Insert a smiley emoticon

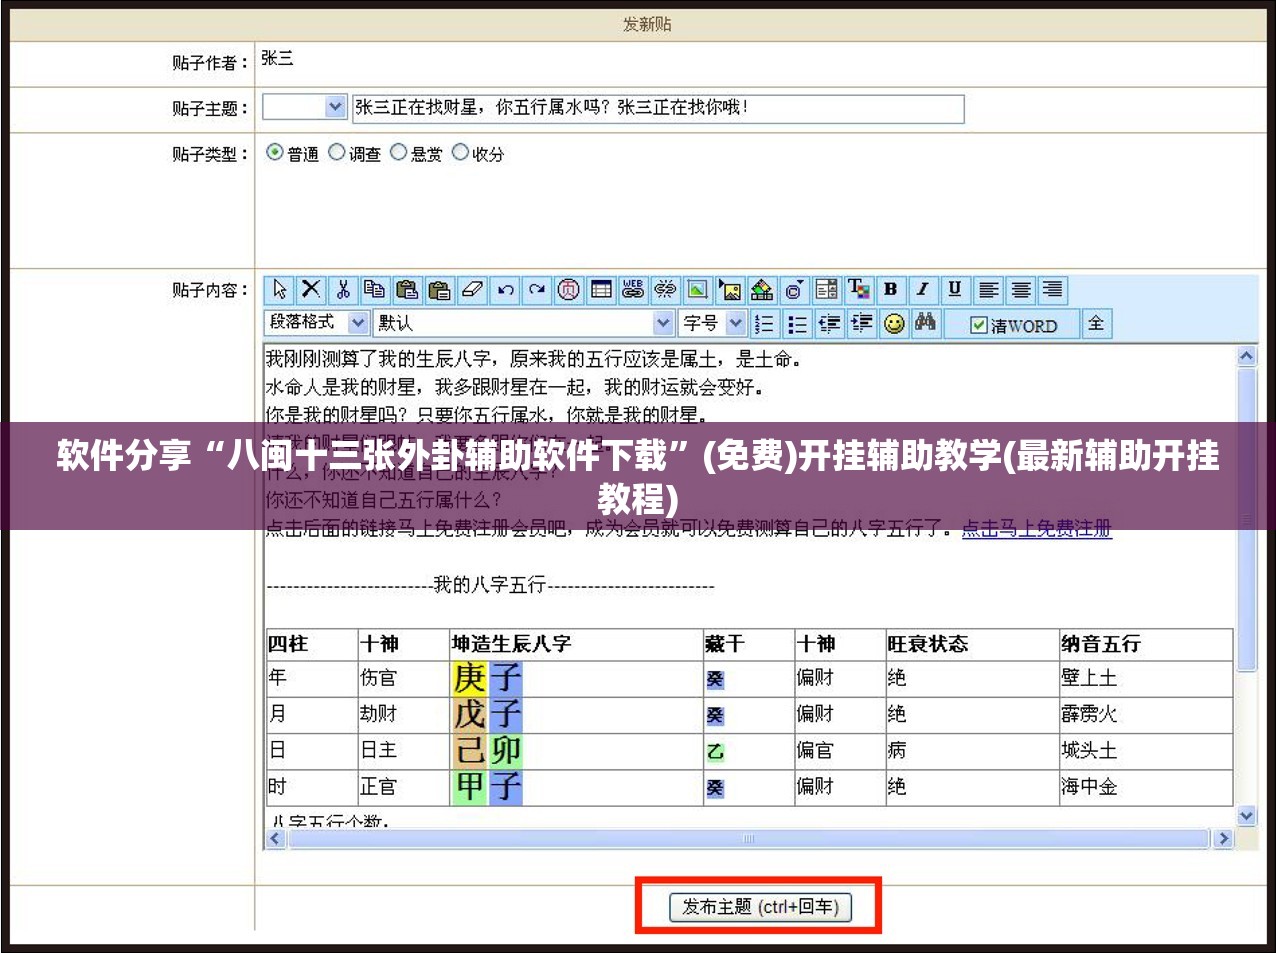click(894, 324)
